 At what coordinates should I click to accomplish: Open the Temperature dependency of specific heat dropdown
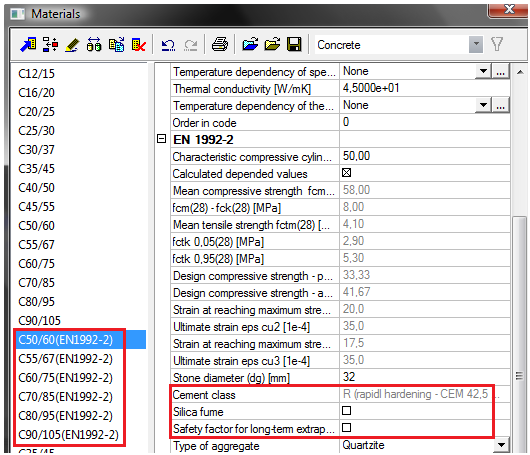[483, 71]
